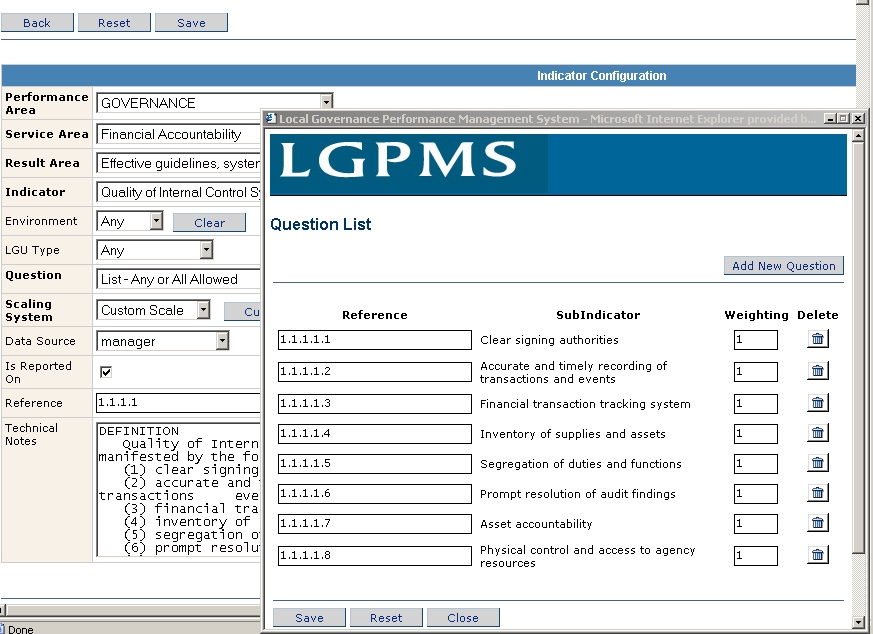Minimize the LGPMS popup window

[x=830, y=119]
